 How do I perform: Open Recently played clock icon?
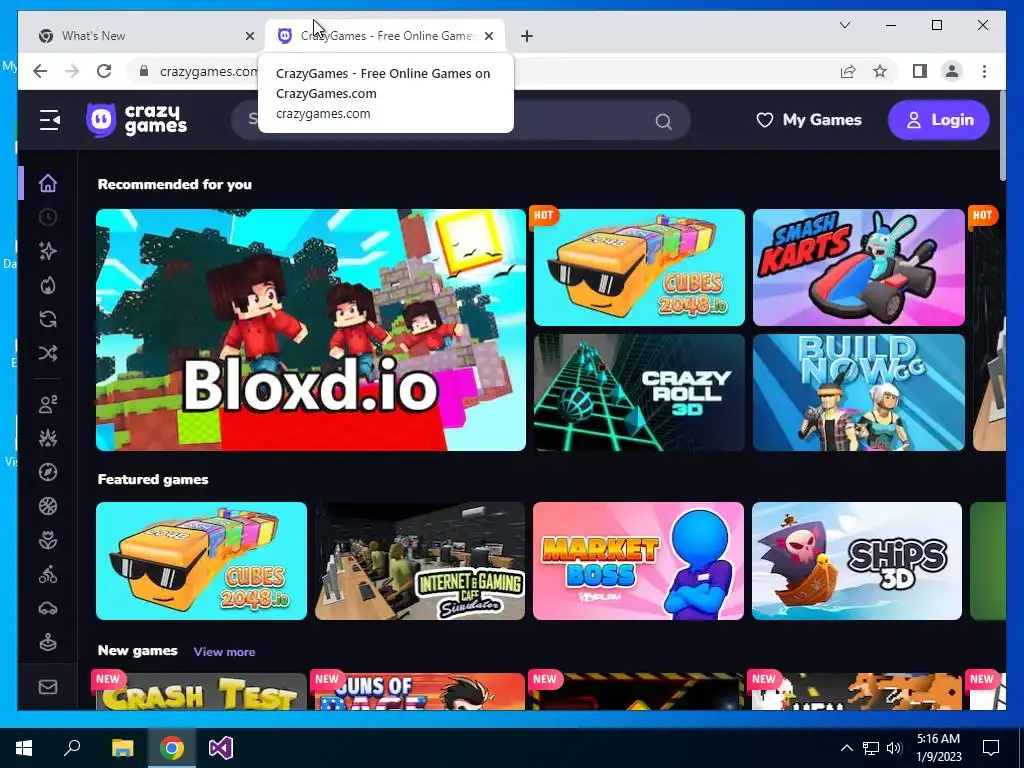(x=48, y=217)
